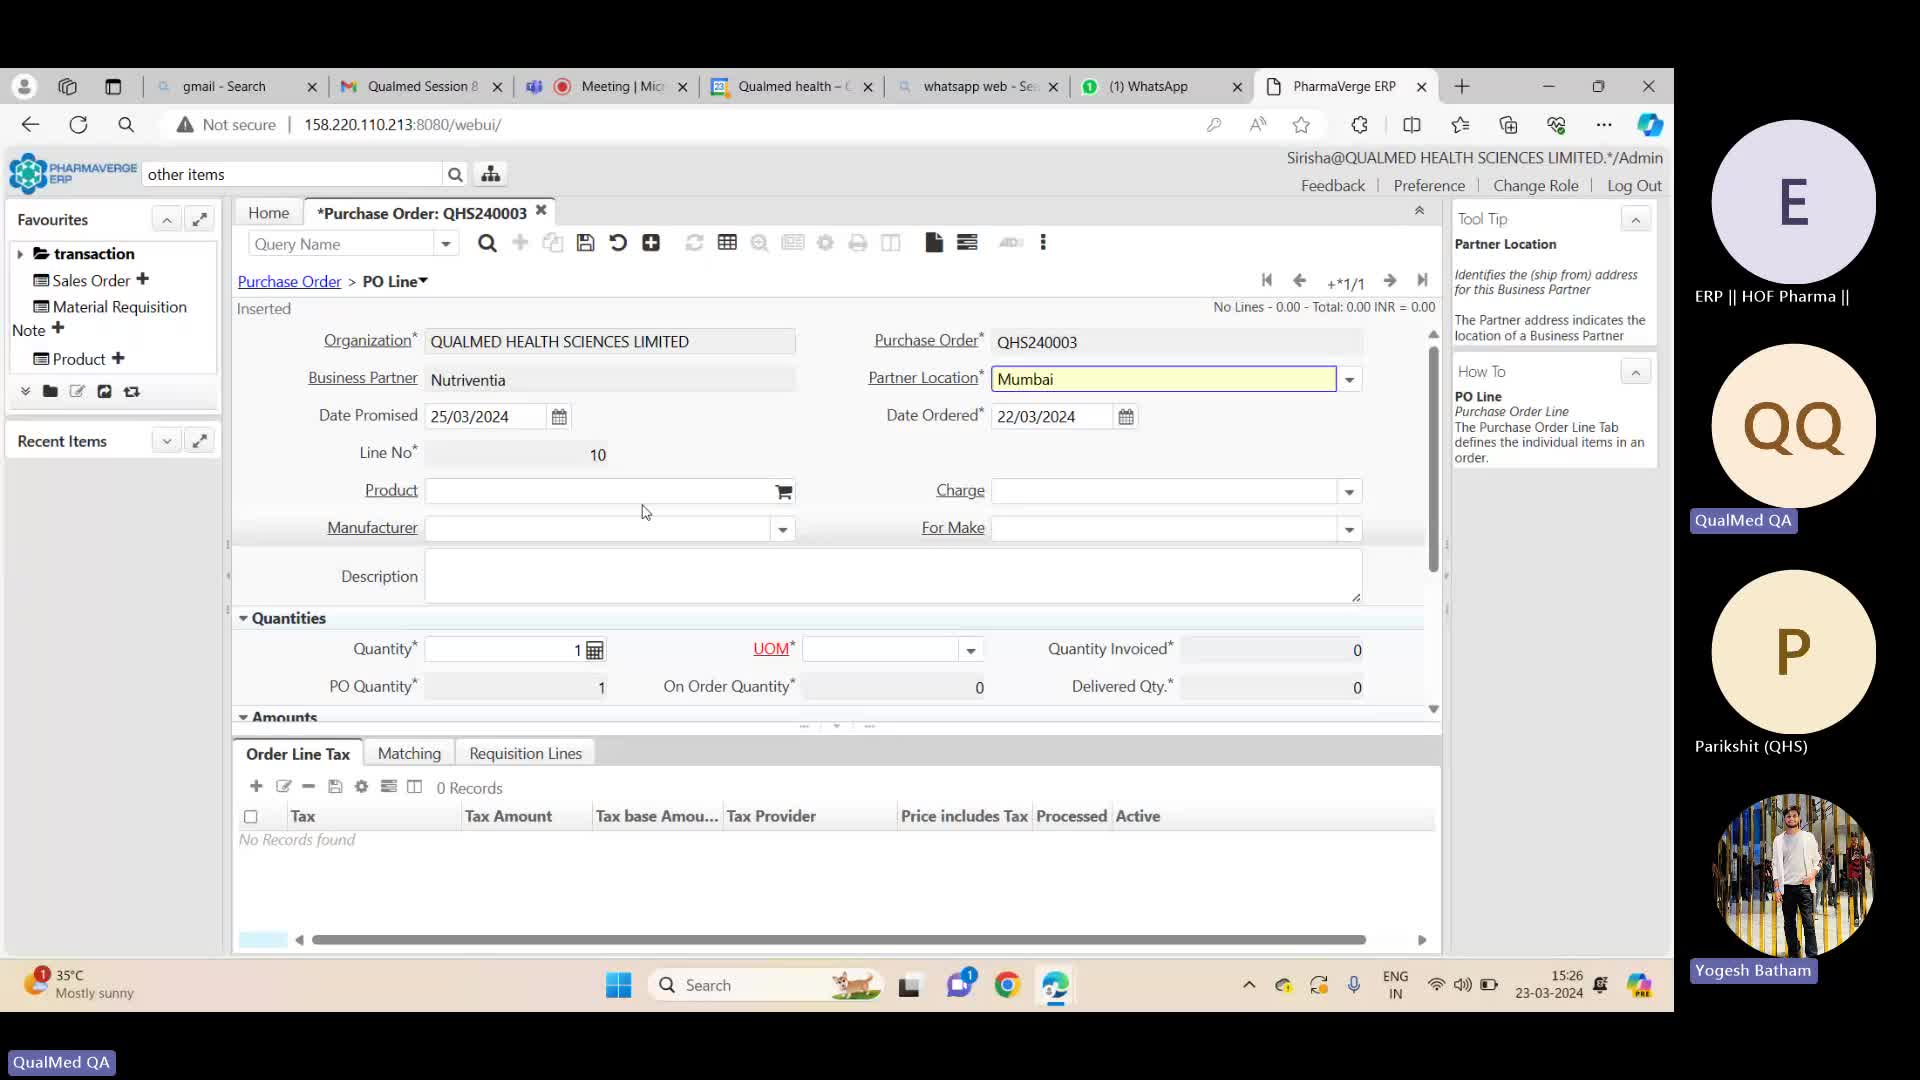Open the Query Name dropdown
The height and width of the screenshot is (1080, 1920).
click(446, 244)
